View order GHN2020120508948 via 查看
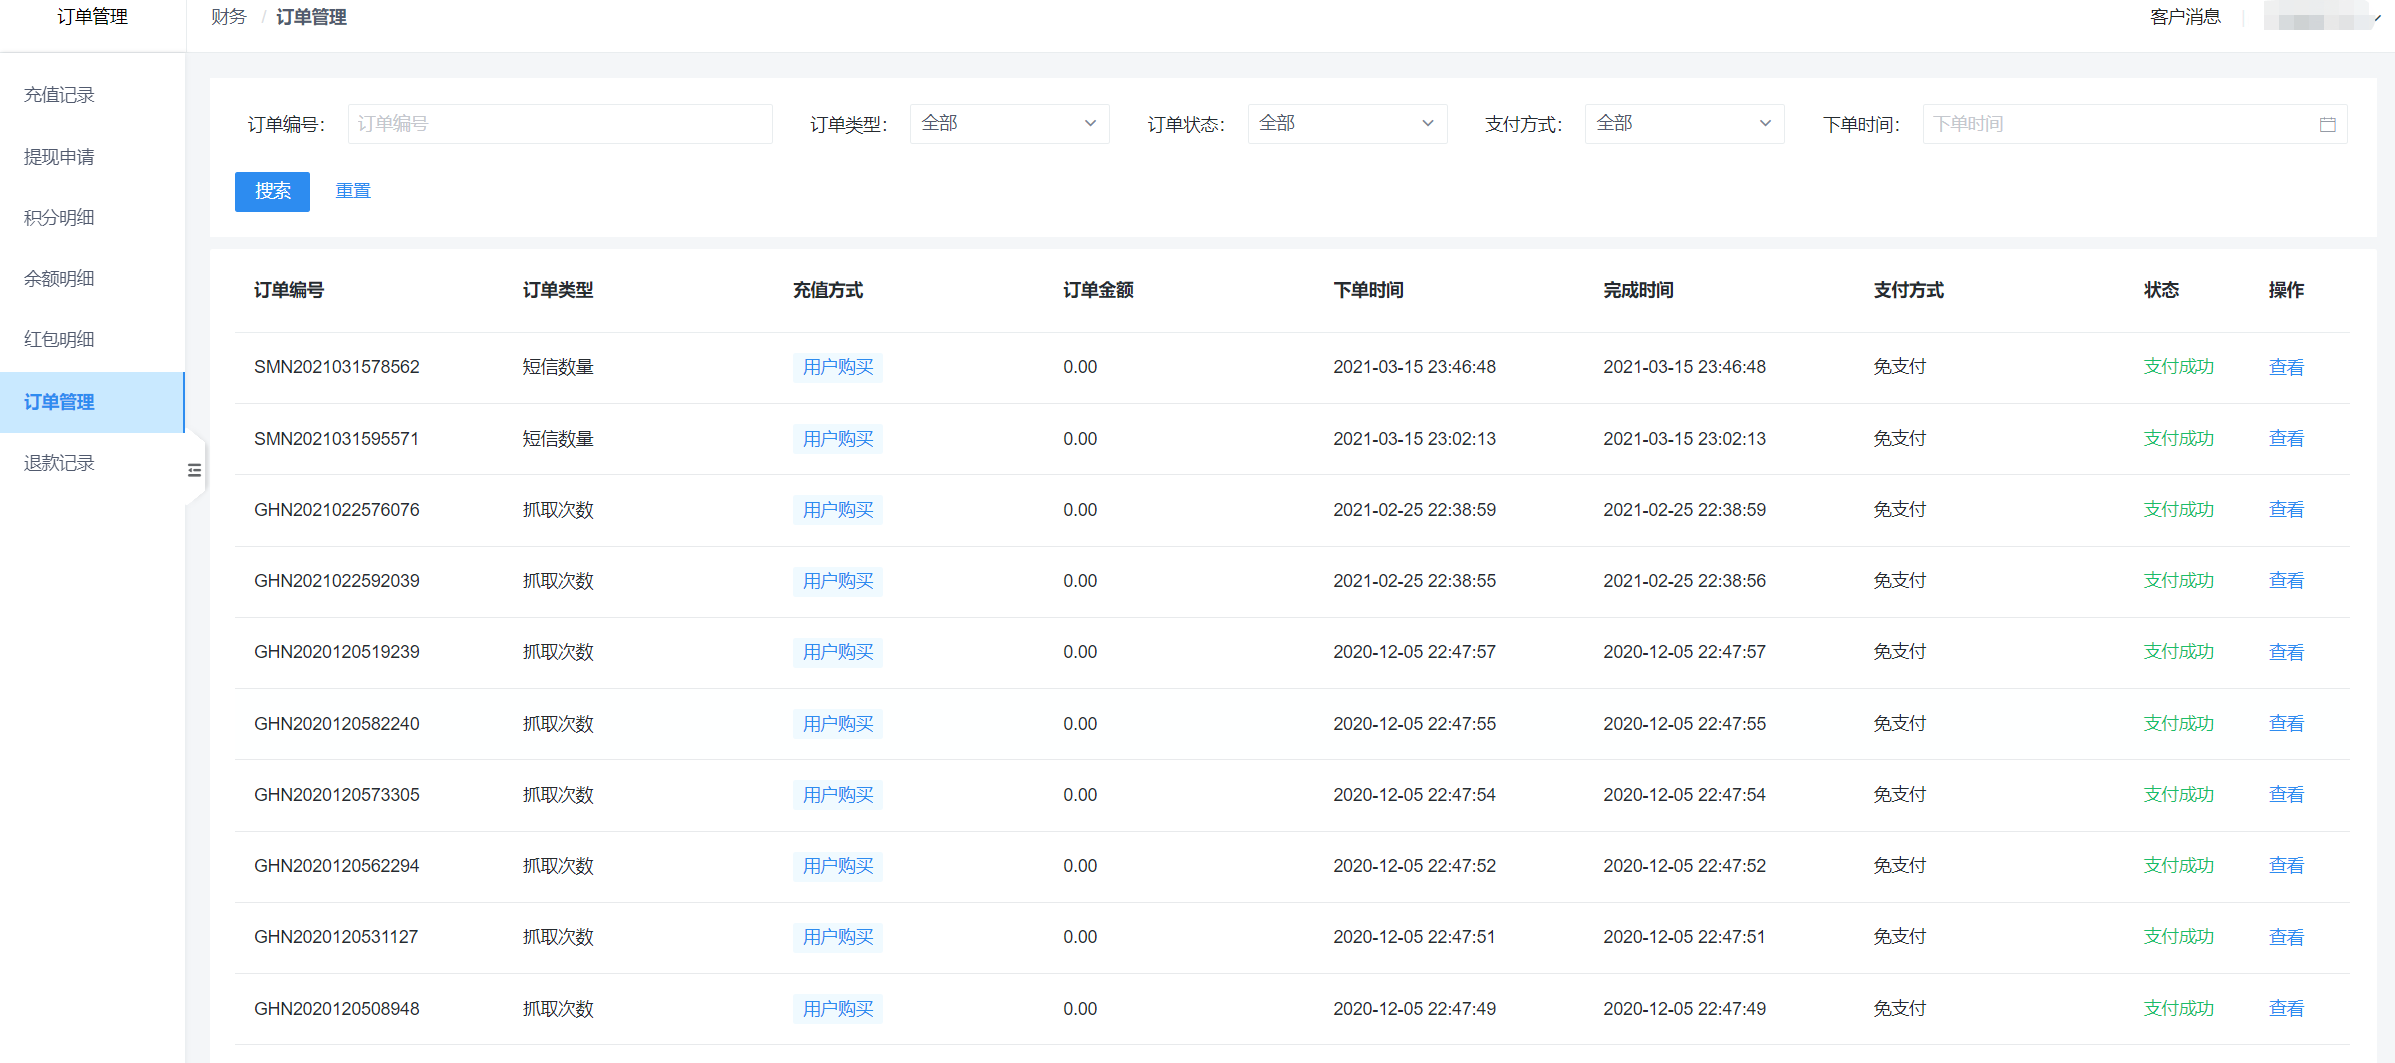This screenshot has width=2395, height=1063. click(x=2286, y=1009)
